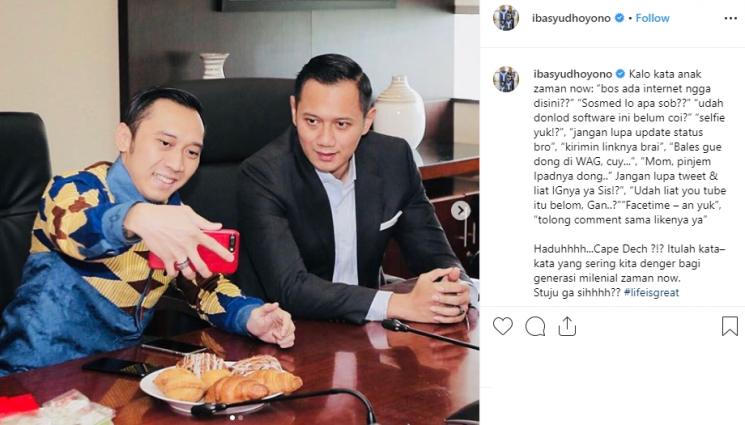The width and height of the screenshot is (745, 425).
Task: Advance to next photo with arrow
Action: click(x=460, y=211)
